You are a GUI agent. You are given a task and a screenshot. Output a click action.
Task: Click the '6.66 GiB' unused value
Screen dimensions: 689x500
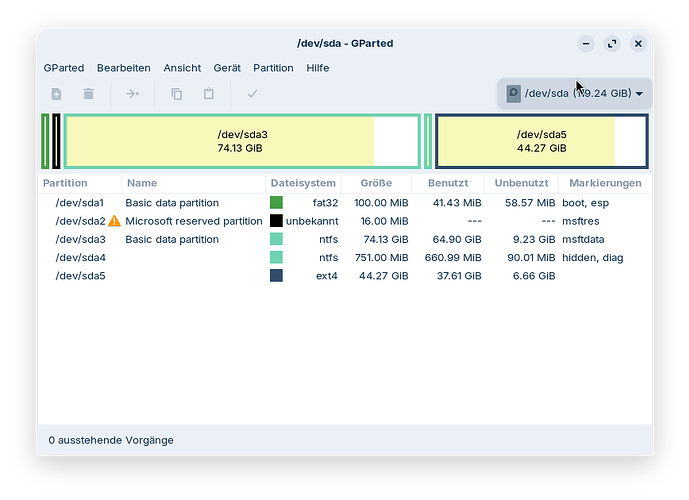534,275
